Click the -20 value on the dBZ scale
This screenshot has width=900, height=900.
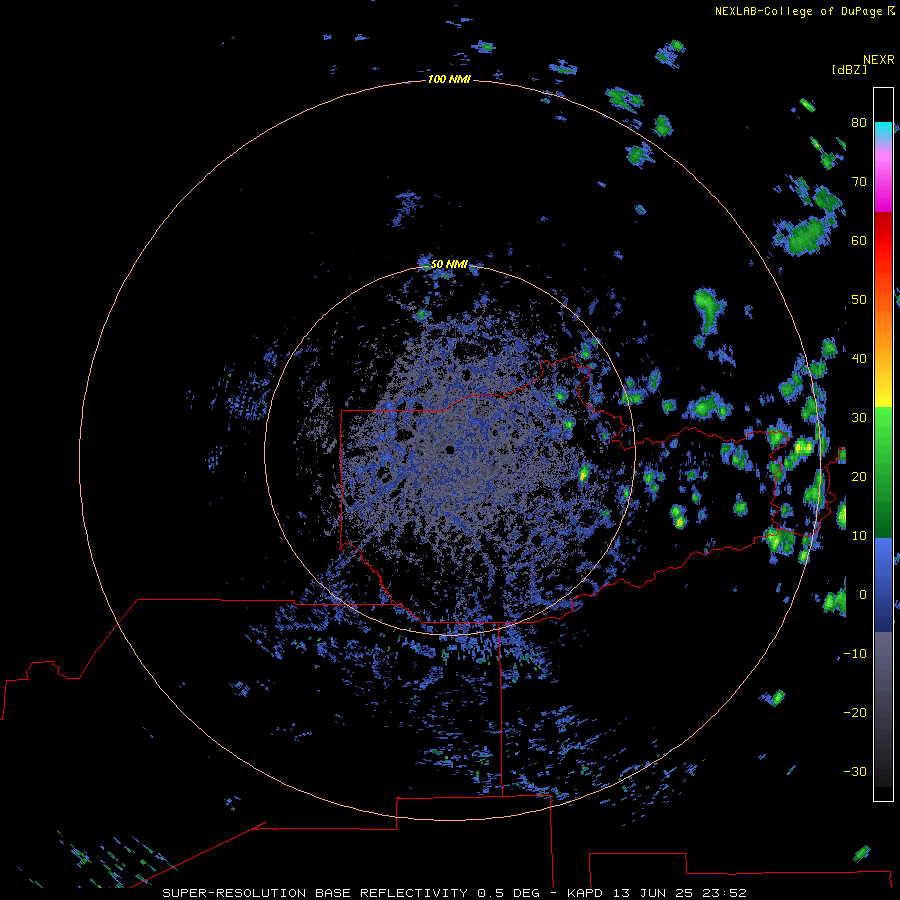coord(855,712)
